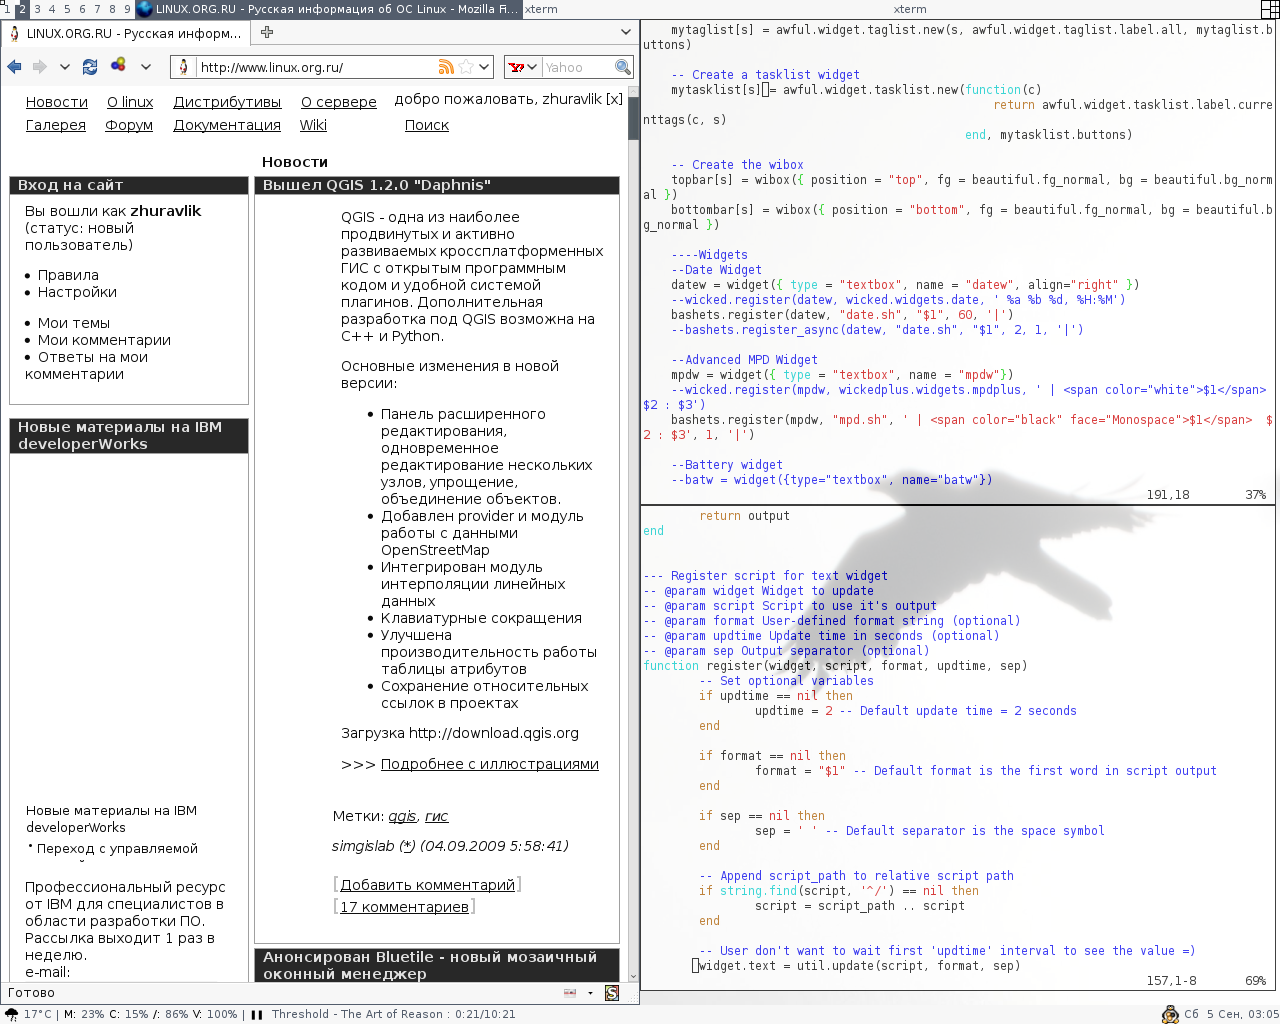Viewport: 1280px width, 1024px height.
Task: Reload the page with refresh icon
Action: pos(90,67)
